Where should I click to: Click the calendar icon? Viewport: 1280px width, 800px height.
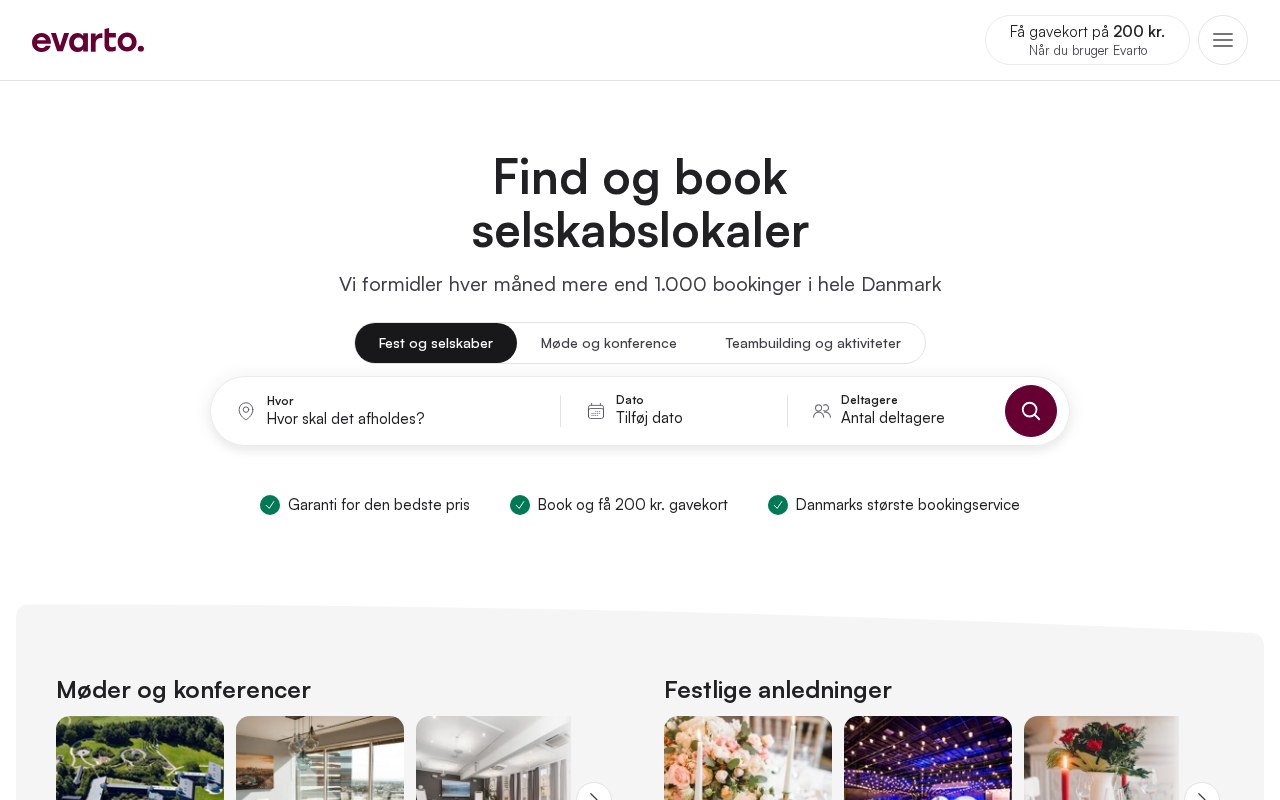click(596, 411)
